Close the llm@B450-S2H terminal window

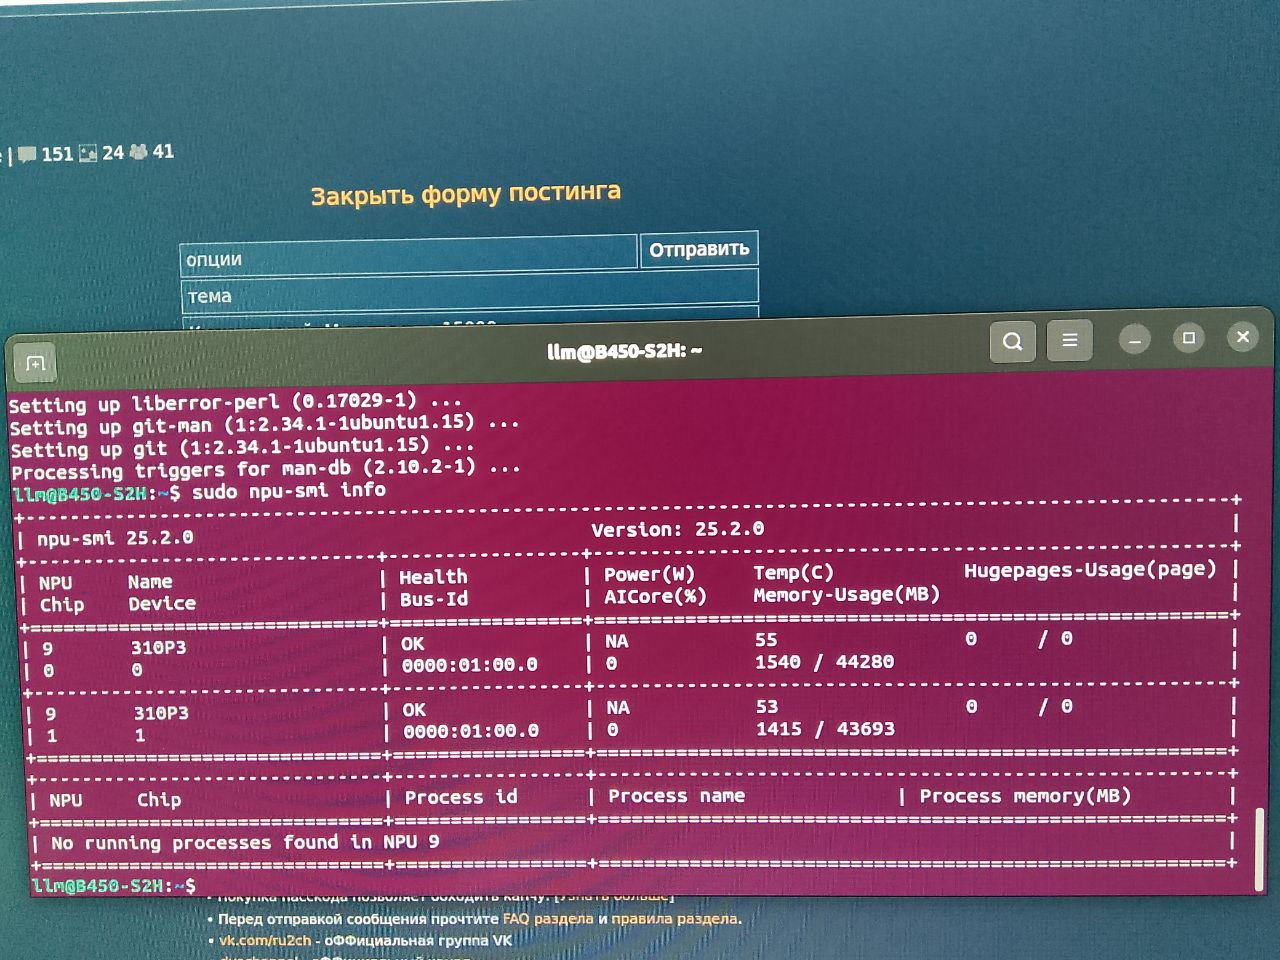coord(1243,337)
